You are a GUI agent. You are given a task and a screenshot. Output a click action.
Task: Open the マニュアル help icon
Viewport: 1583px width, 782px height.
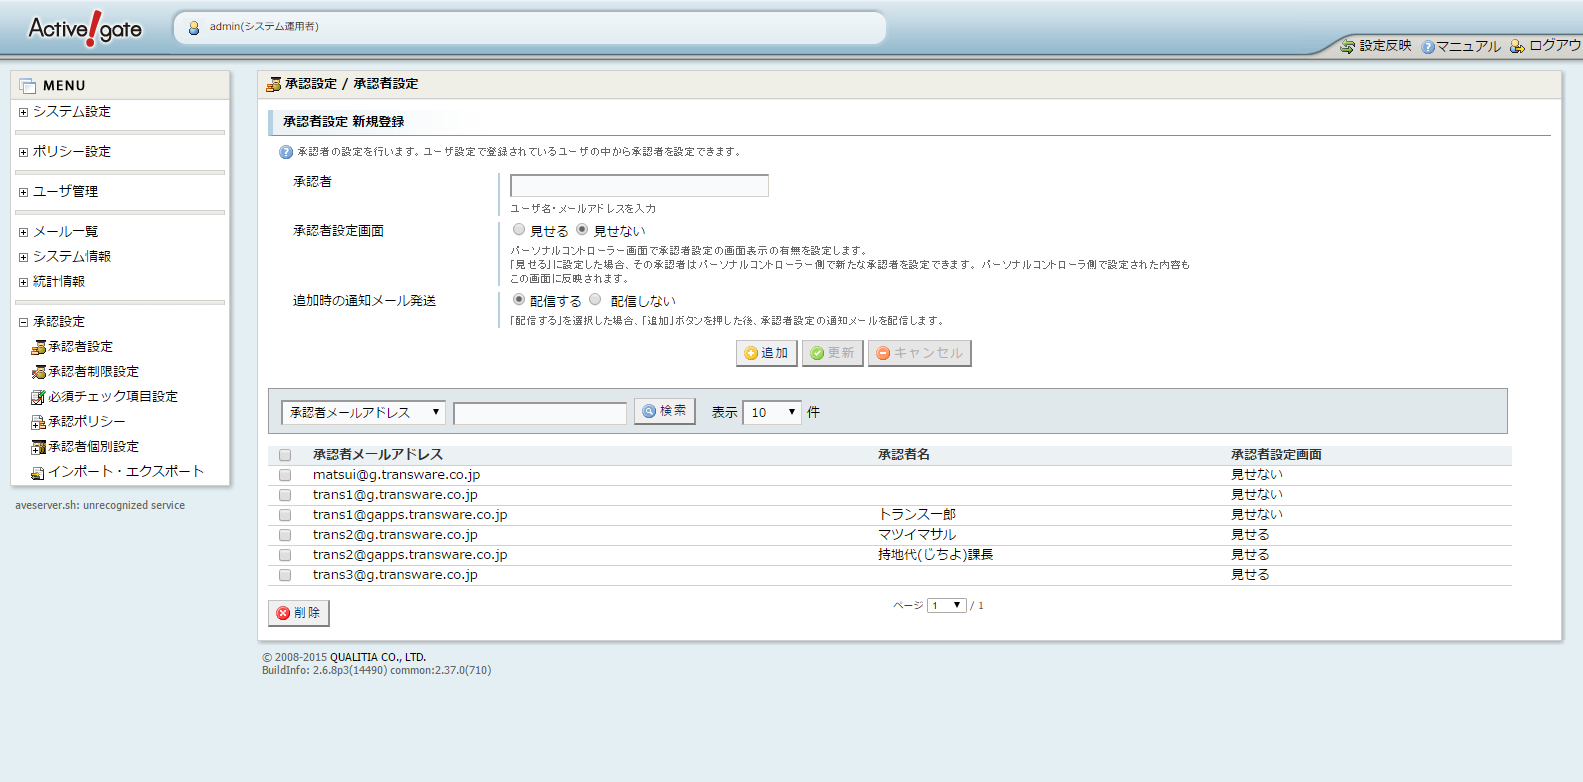[1428, 47]
